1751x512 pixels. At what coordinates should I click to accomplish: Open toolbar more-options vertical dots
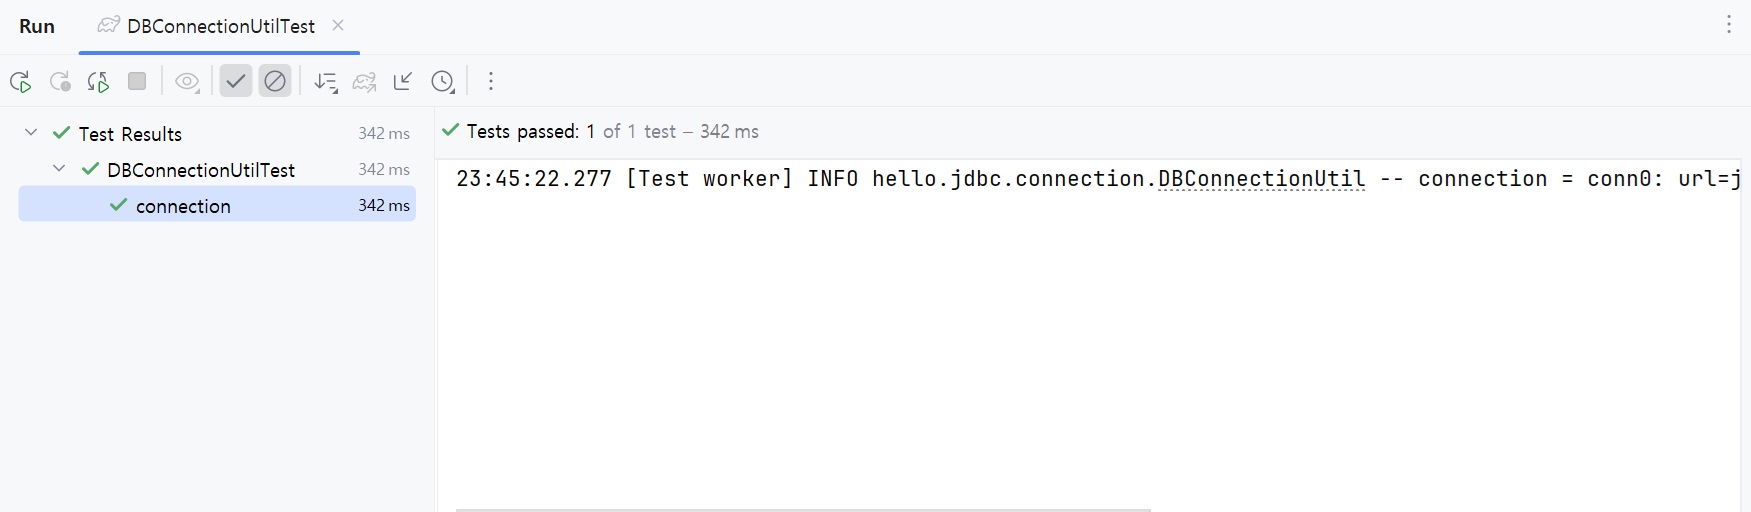491,82
